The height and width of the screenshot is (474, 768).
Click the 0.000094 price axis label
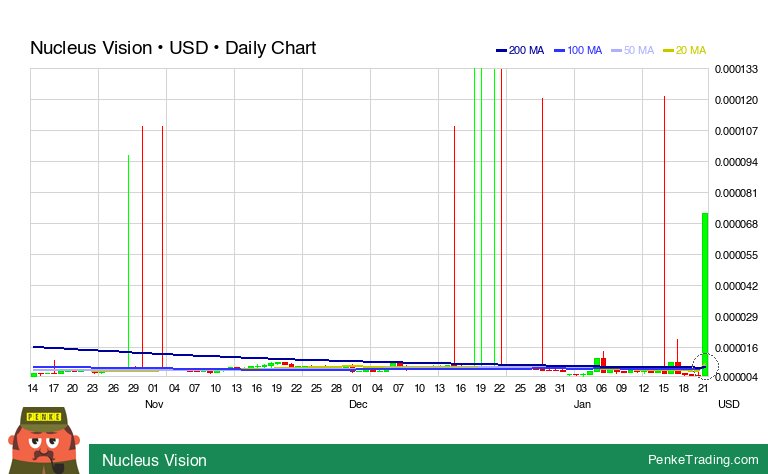(736, 162)
